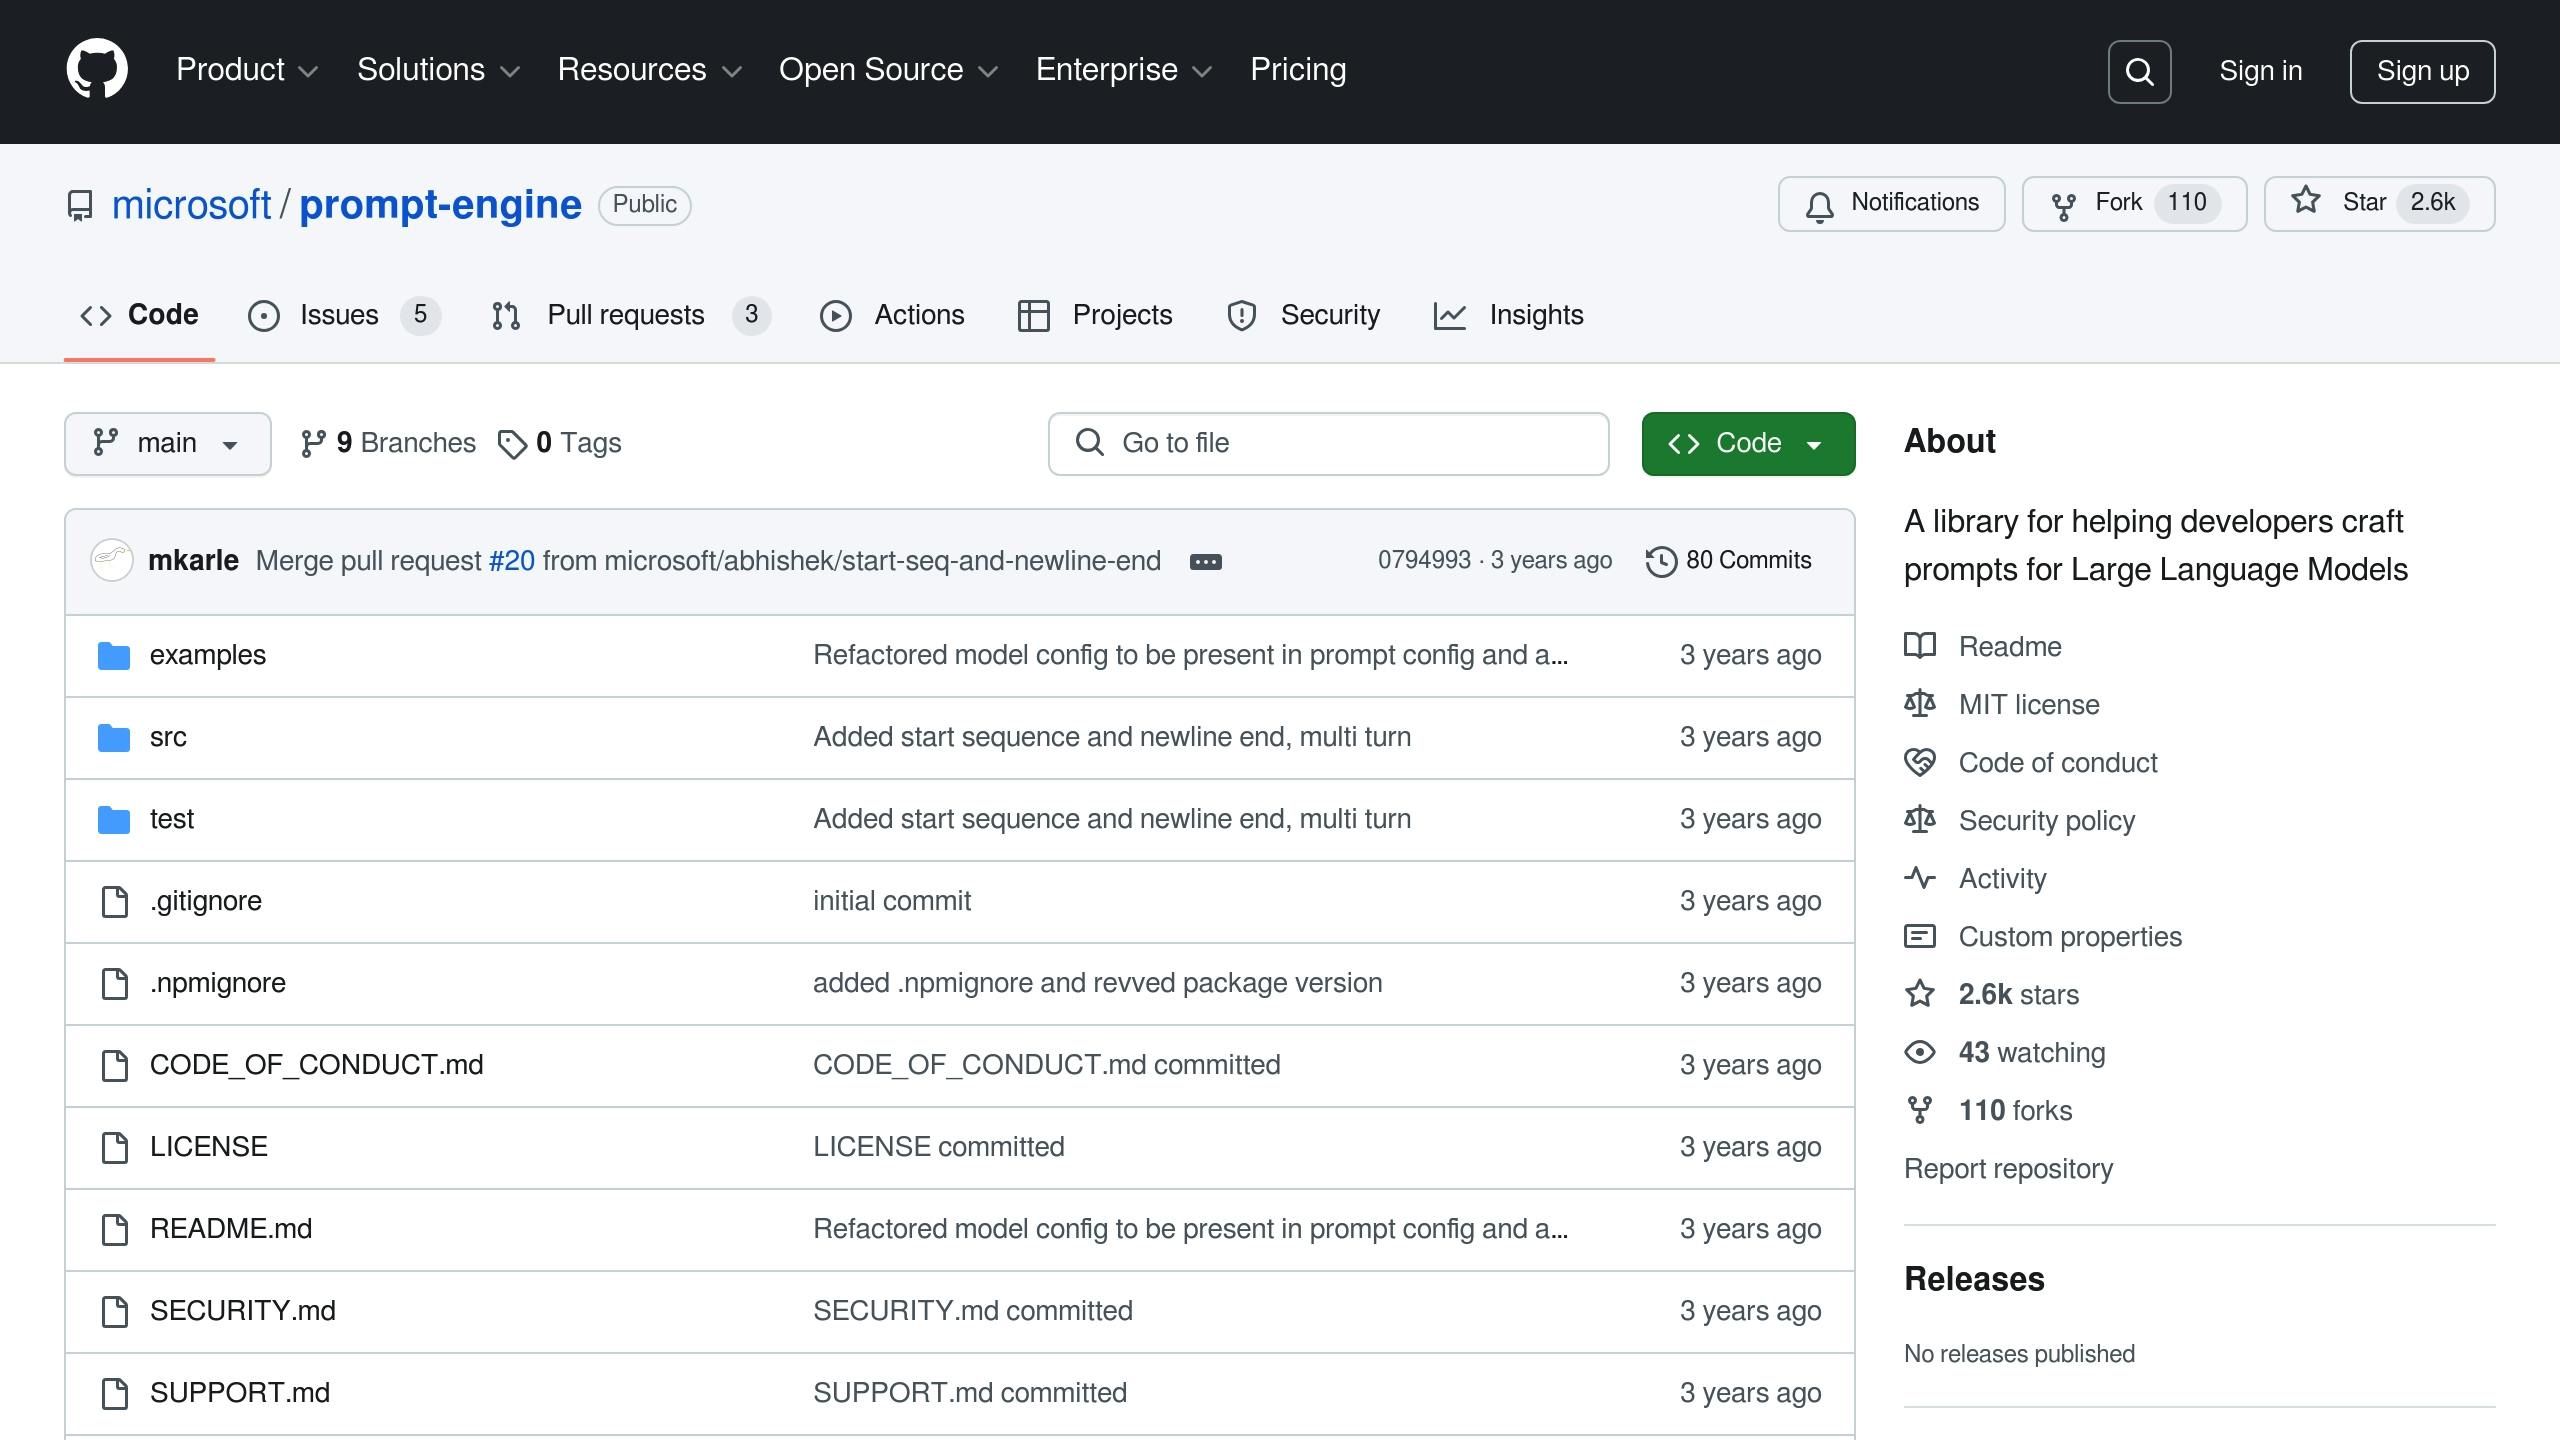Click the Code tab icon

[x=97, y=315]
